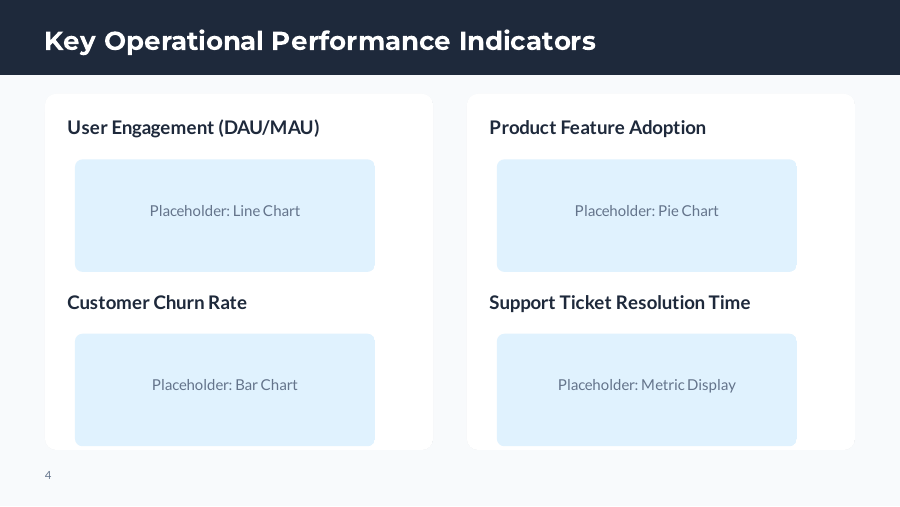Click the dark header bar right of the title
The image size is (900, 507).
pos(750,40)
